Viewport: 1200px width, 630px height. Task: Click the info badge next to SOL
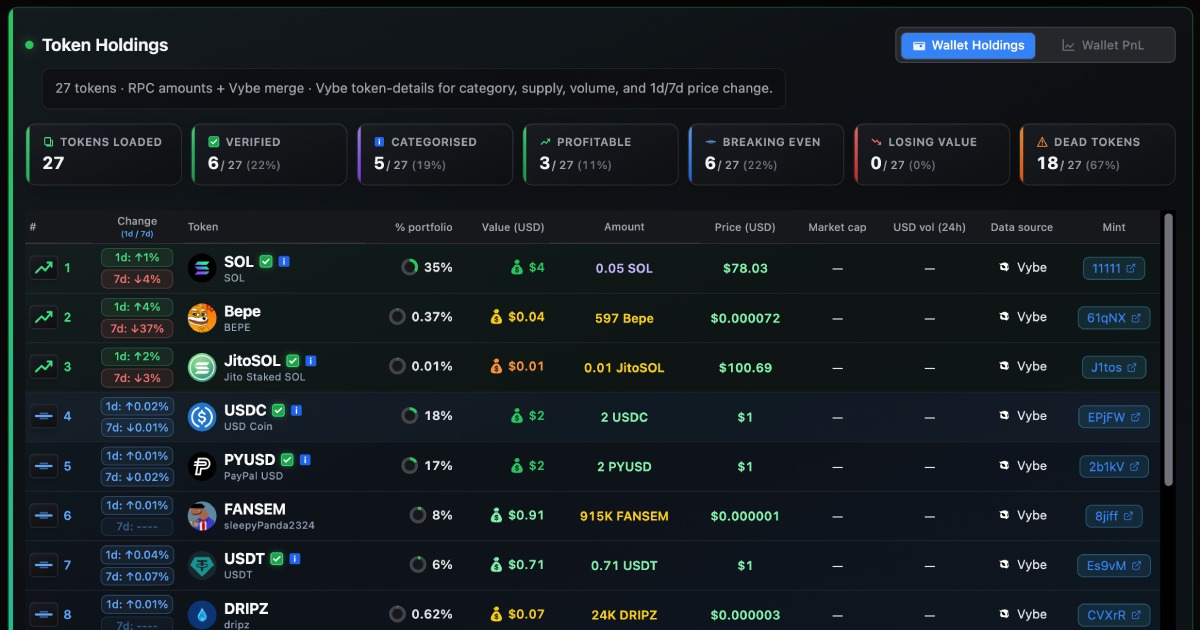(284, 262)
